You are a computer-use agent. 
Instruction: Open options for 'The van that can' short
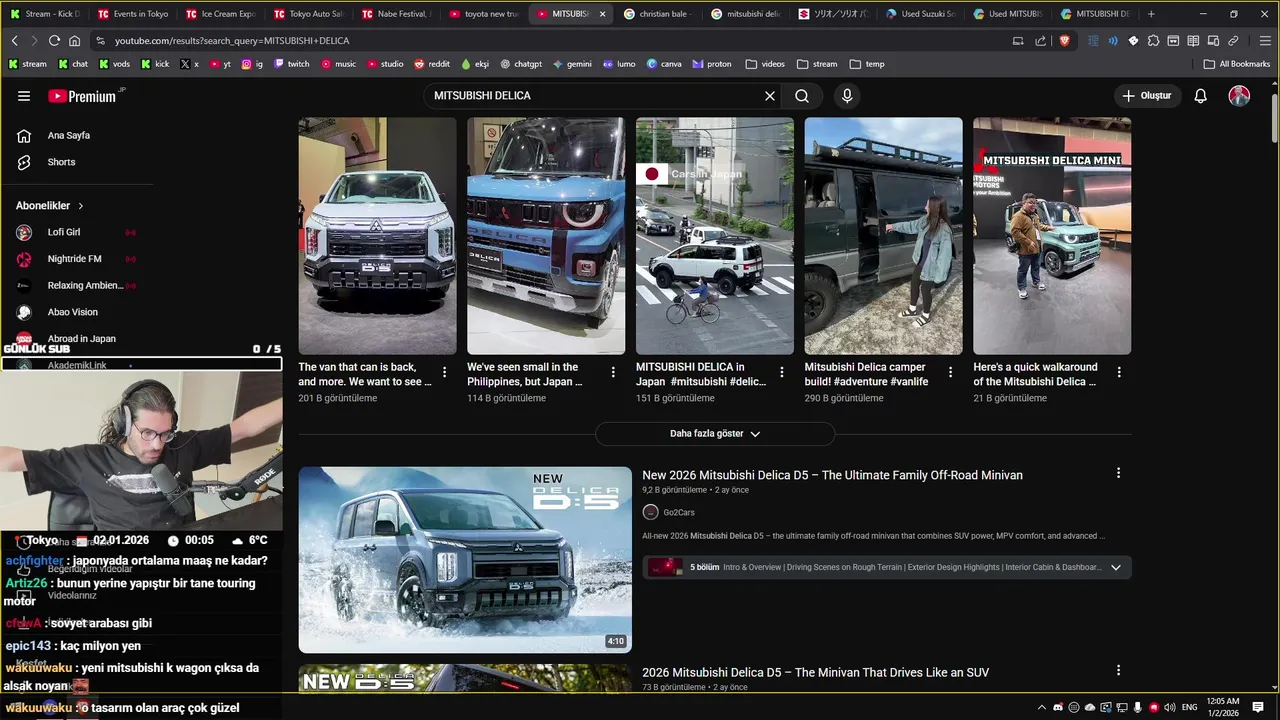[445, 372]
